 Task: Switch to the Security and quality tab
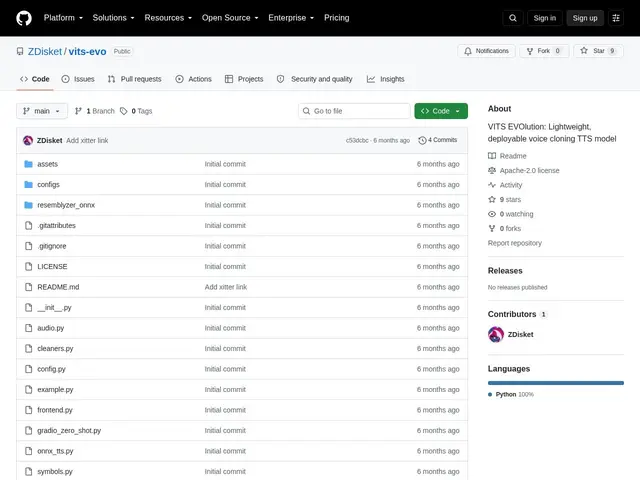pos(315,79)
